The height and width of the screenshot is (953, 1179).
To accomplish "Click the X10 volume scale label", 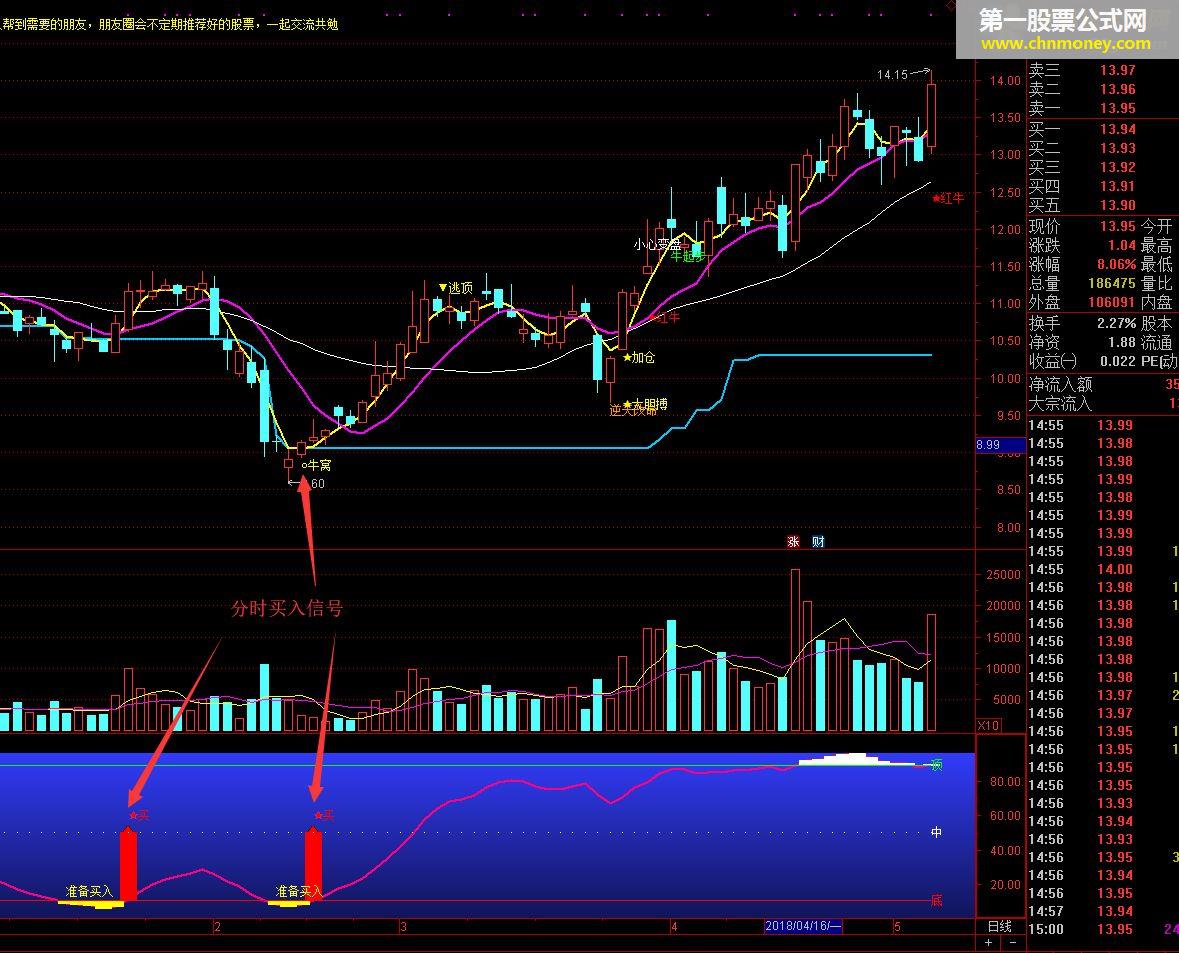I will pyautogui.click(x=988, y=726).
